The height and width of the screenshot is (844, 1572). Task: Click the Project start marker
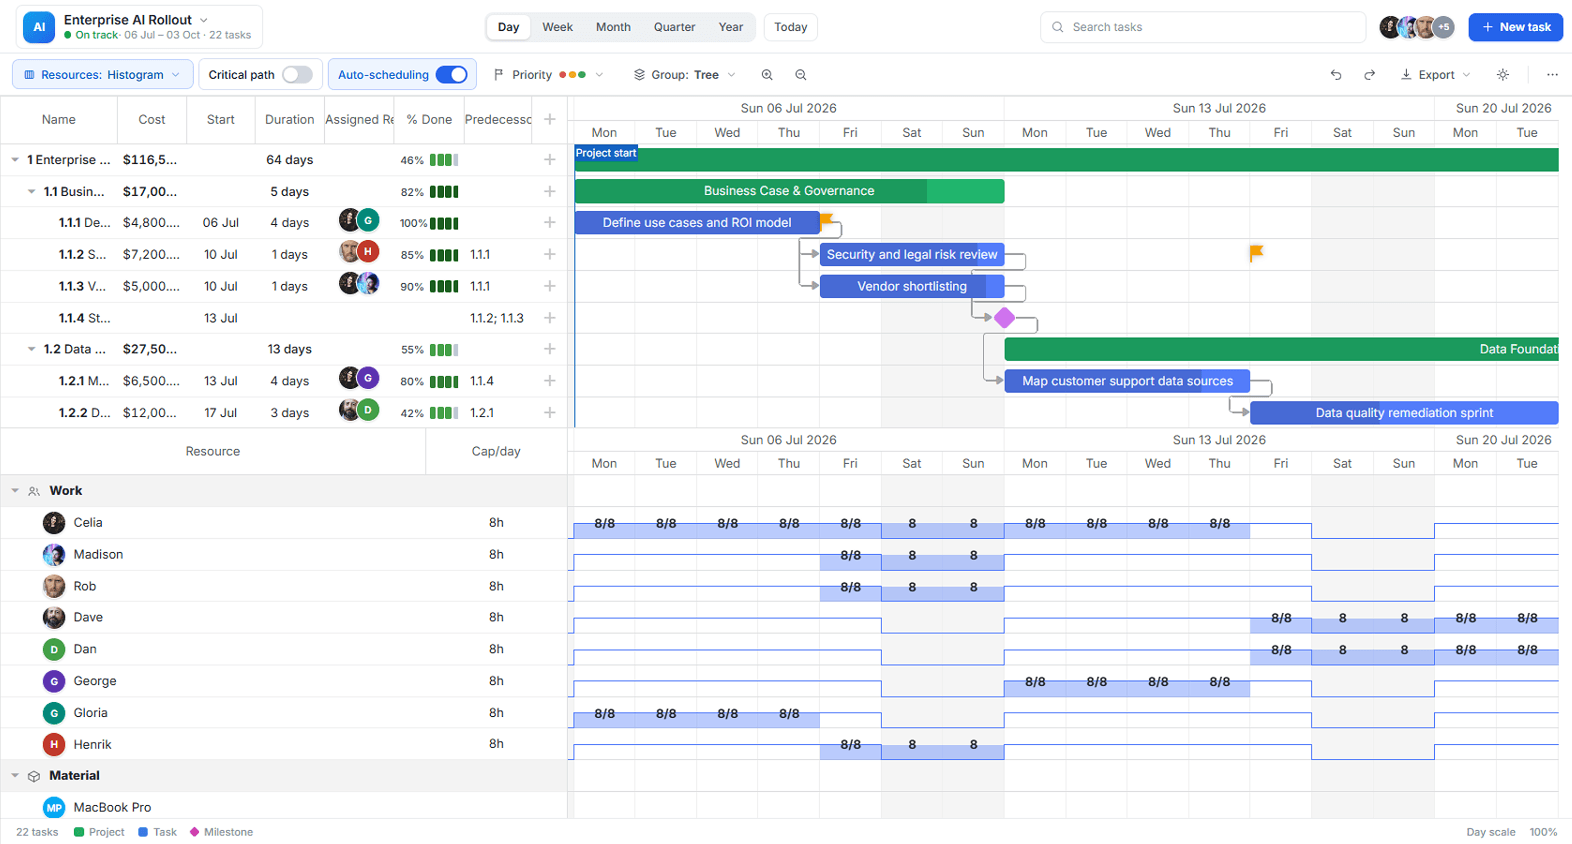pos(606,153)
